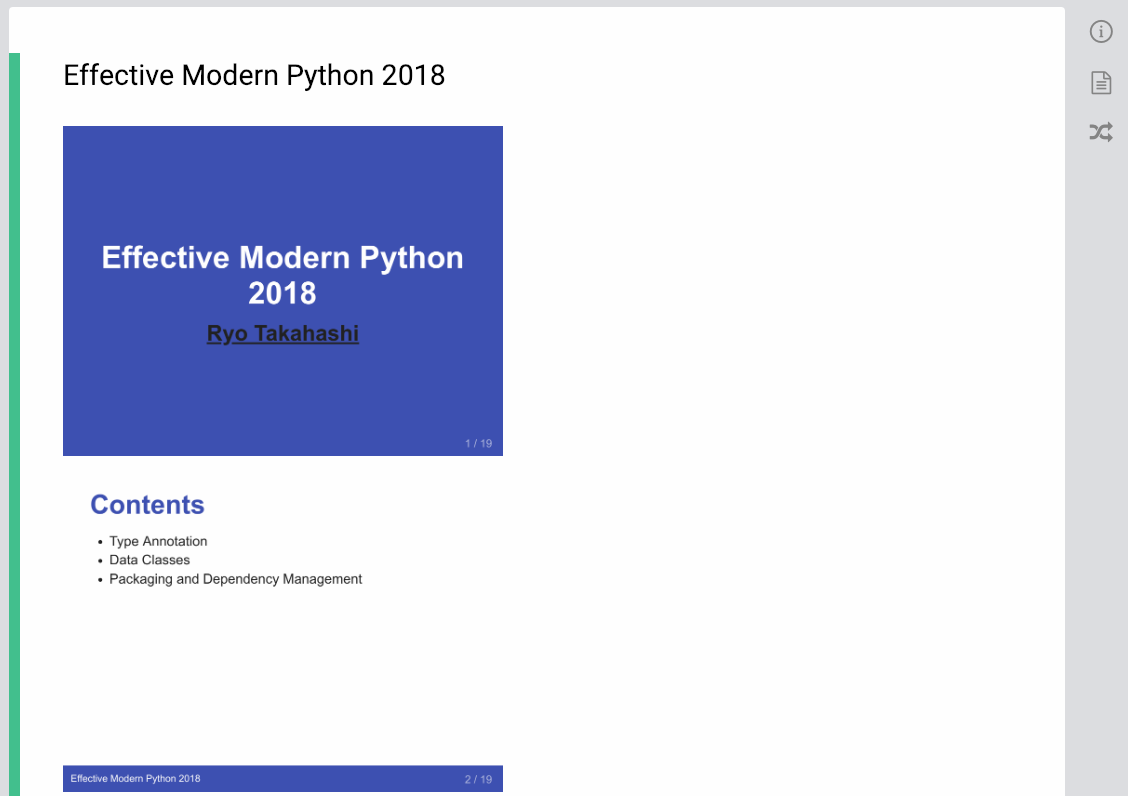Click the bullet dot before 'Type Annotation'
The height and width of the screenshot is (796, 1128).
tap(101, 542)
